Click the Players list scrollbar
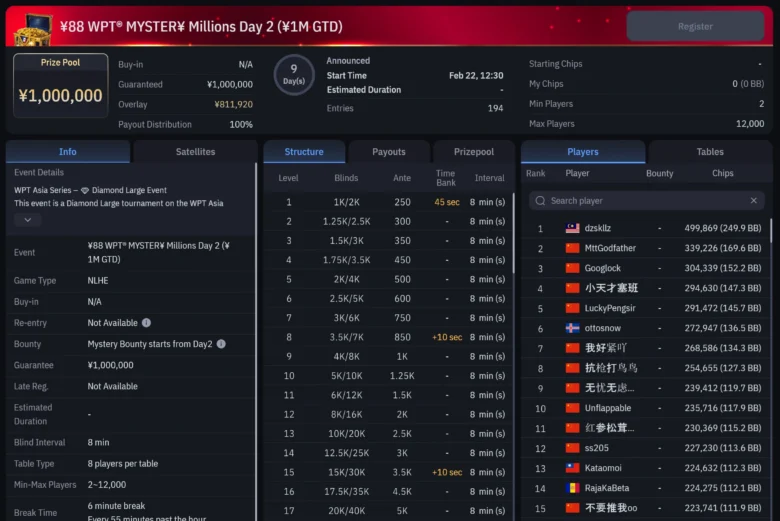 click(x=772, y=231)
